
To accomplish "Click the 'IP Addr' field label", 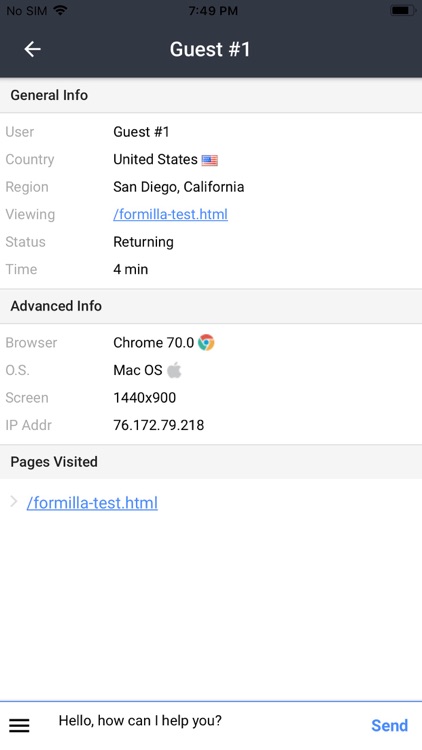I will tap(28, 425).
